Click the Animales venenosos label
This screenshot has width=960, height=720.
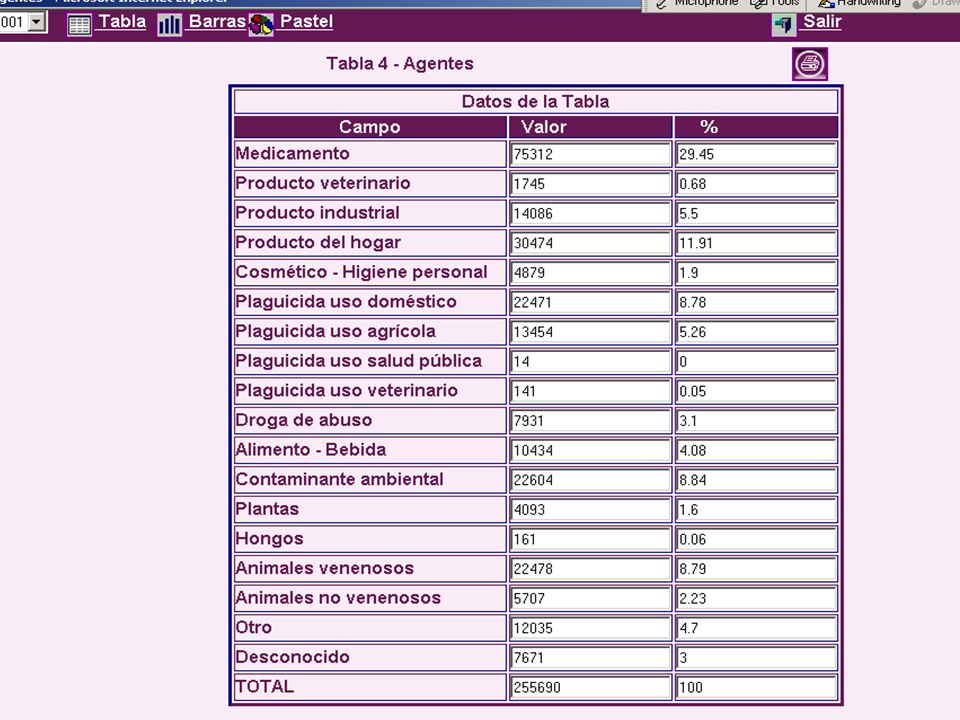click(325, 568)
